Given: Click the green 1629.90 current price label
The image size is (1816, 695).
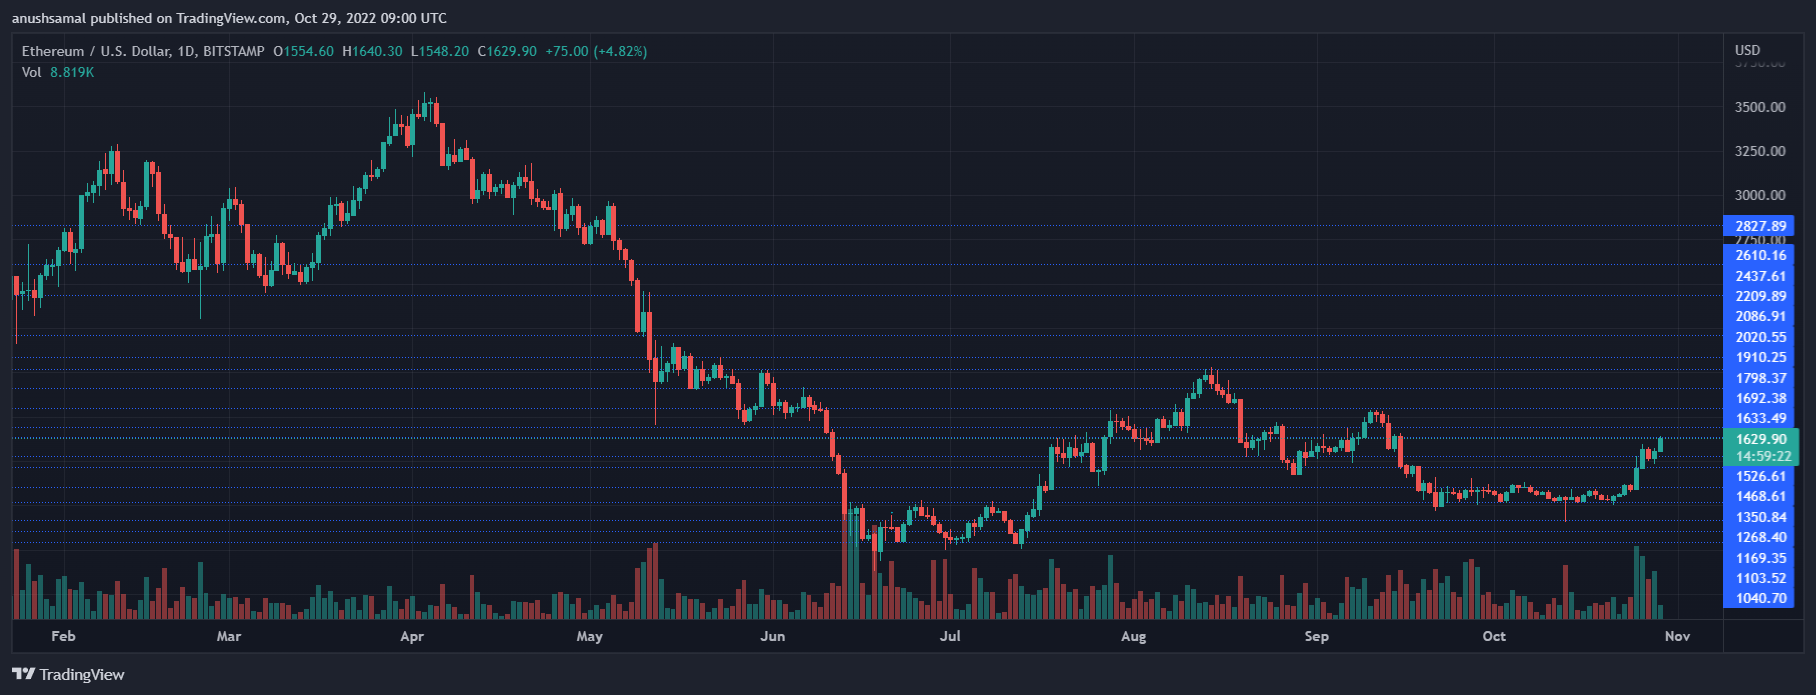Looking at the screenshot, I should pyautogui.click(x=1760, y=439).
